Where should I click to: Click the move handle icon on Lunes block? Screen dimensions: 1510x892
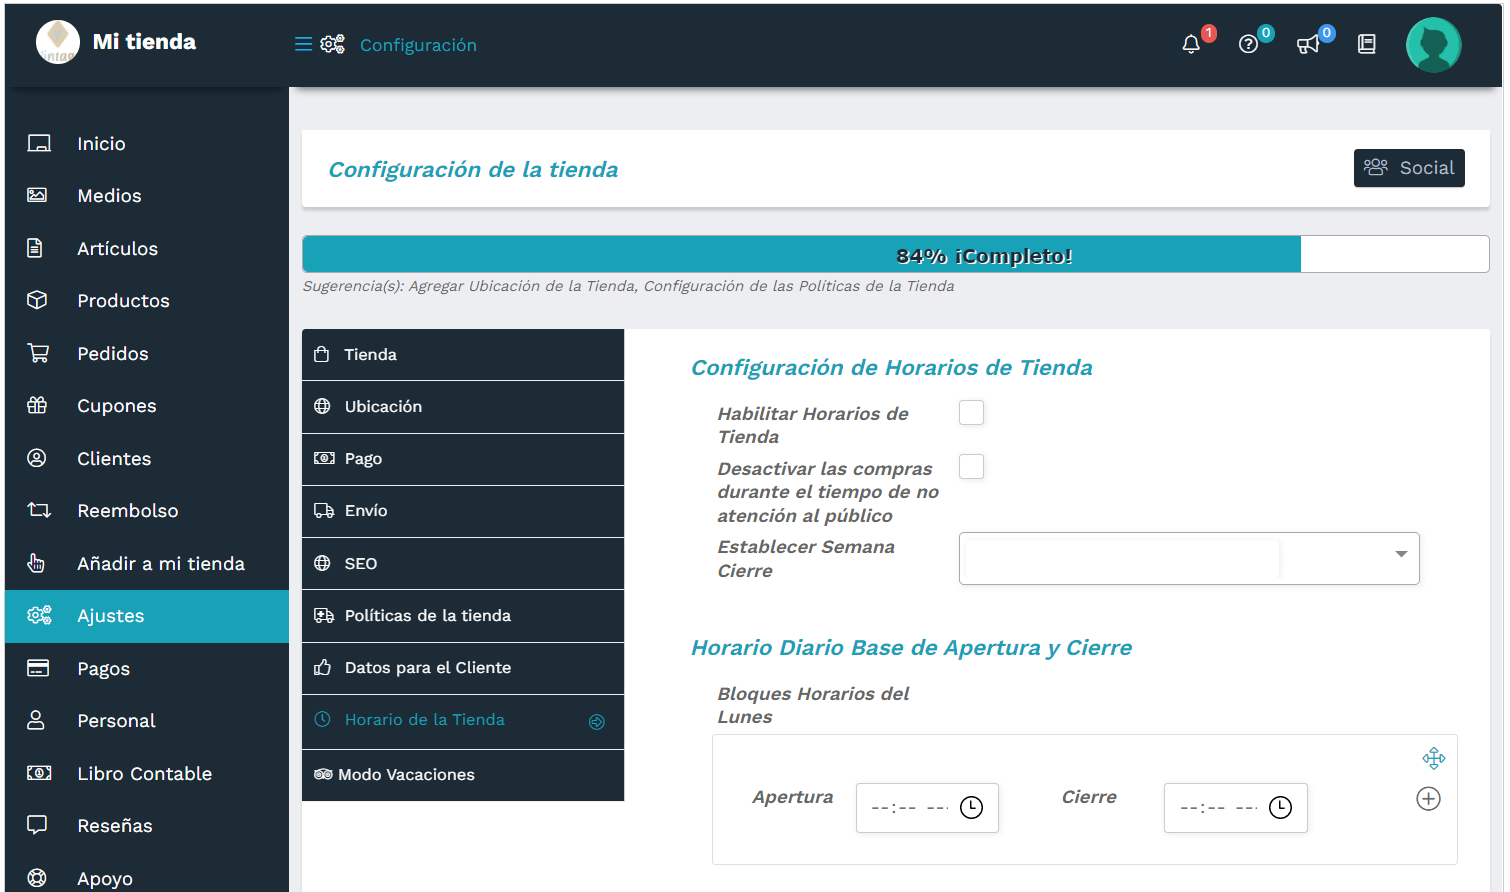tap(1434, 758)
